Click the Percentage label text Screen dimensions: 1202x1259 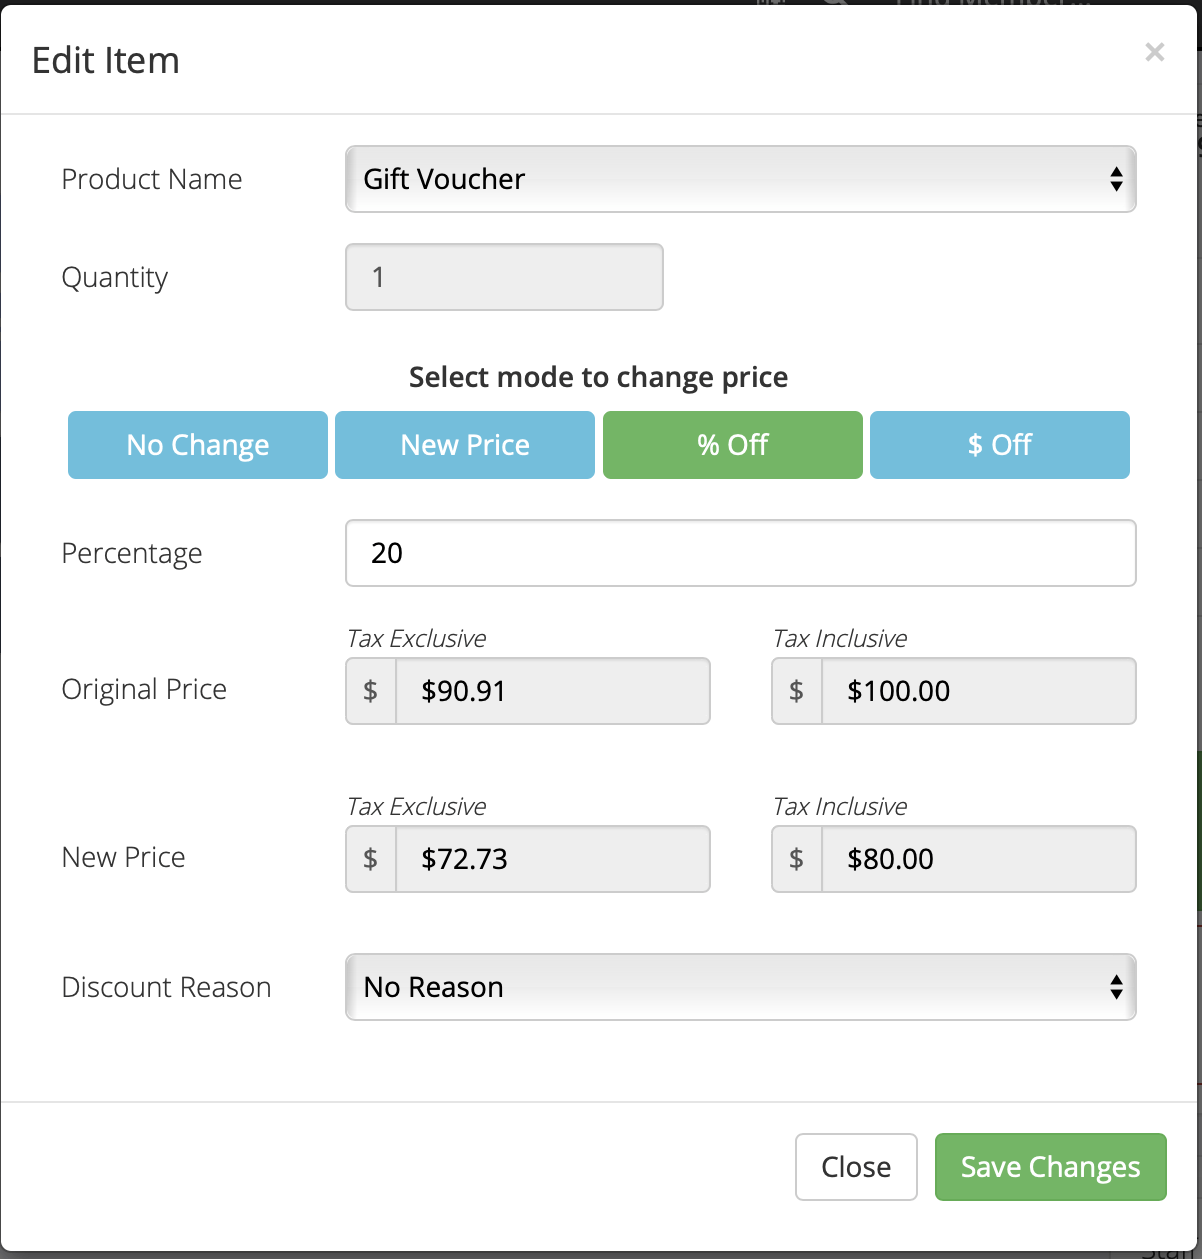click(x=132, y=553)
